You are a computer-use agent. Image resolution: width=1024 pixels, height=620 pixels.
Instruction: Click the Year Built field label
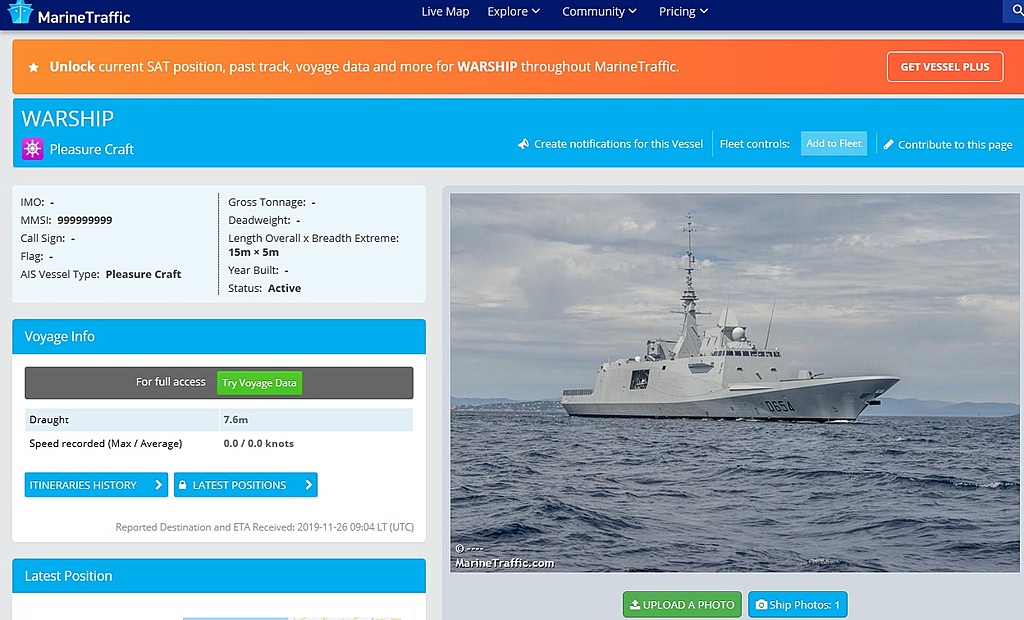[253, 270]
